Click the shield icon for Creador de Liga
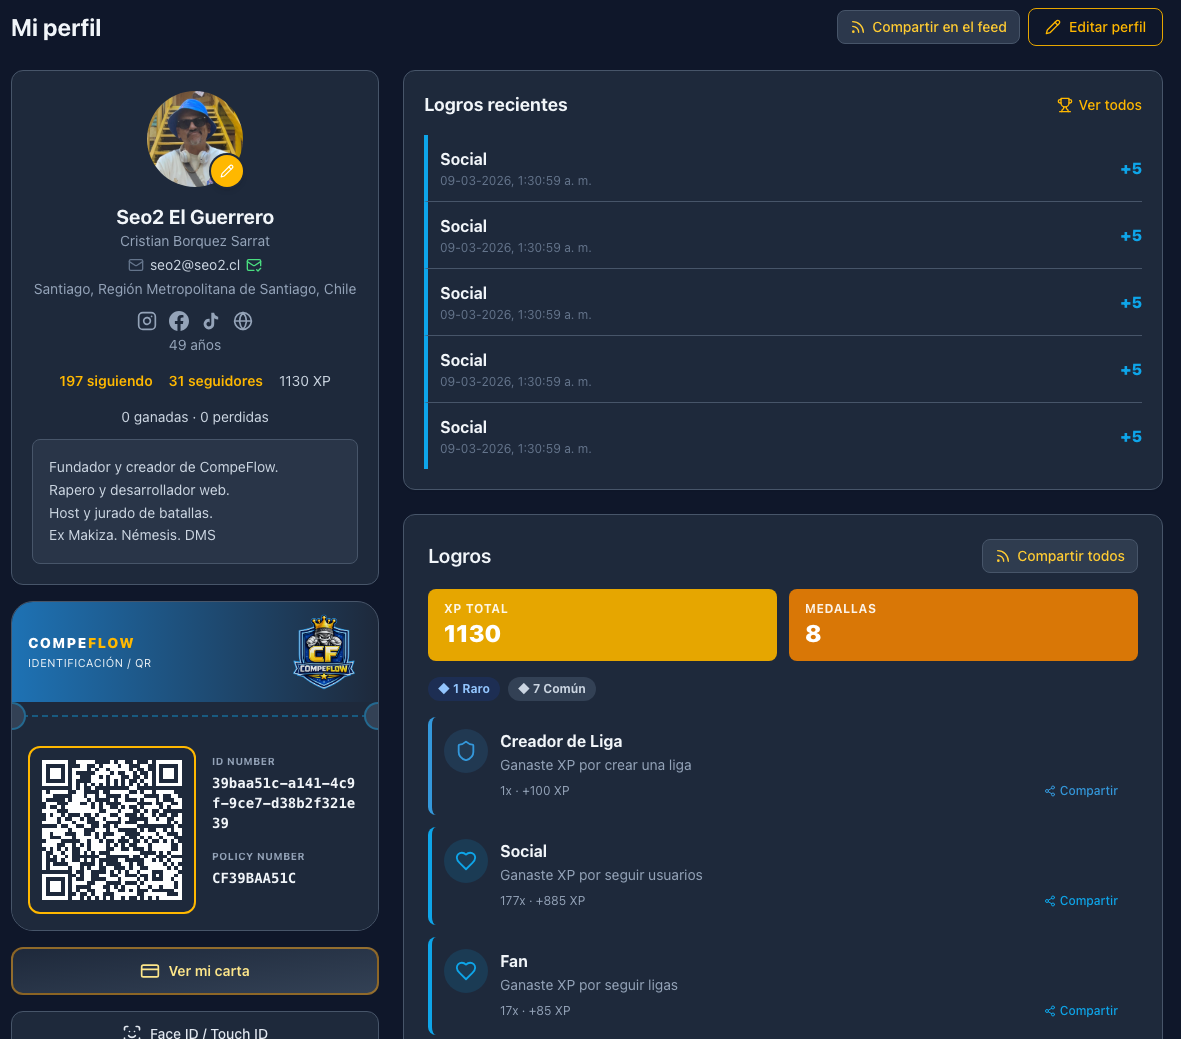Image resolution: width=1181 pixels, height=1039 pixels. [466, 751]
